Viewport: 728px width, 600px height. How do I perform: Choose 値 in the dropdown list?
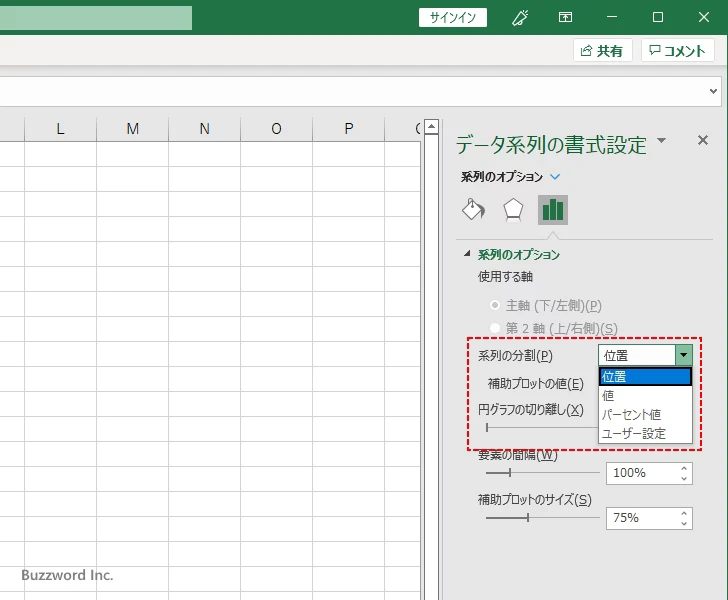(645, 396)
